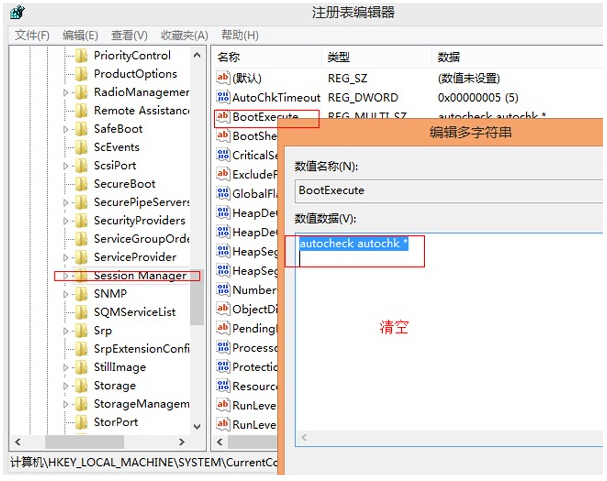607x481 pixels.
Task: Open the 编辑(E) menu
Action: [80, 36]
